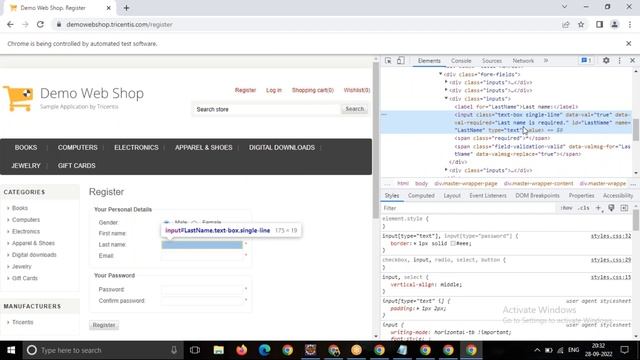This screenshot has width=640, height=360.
Task: Open the Windows Start menu
Action: [11, 350]
